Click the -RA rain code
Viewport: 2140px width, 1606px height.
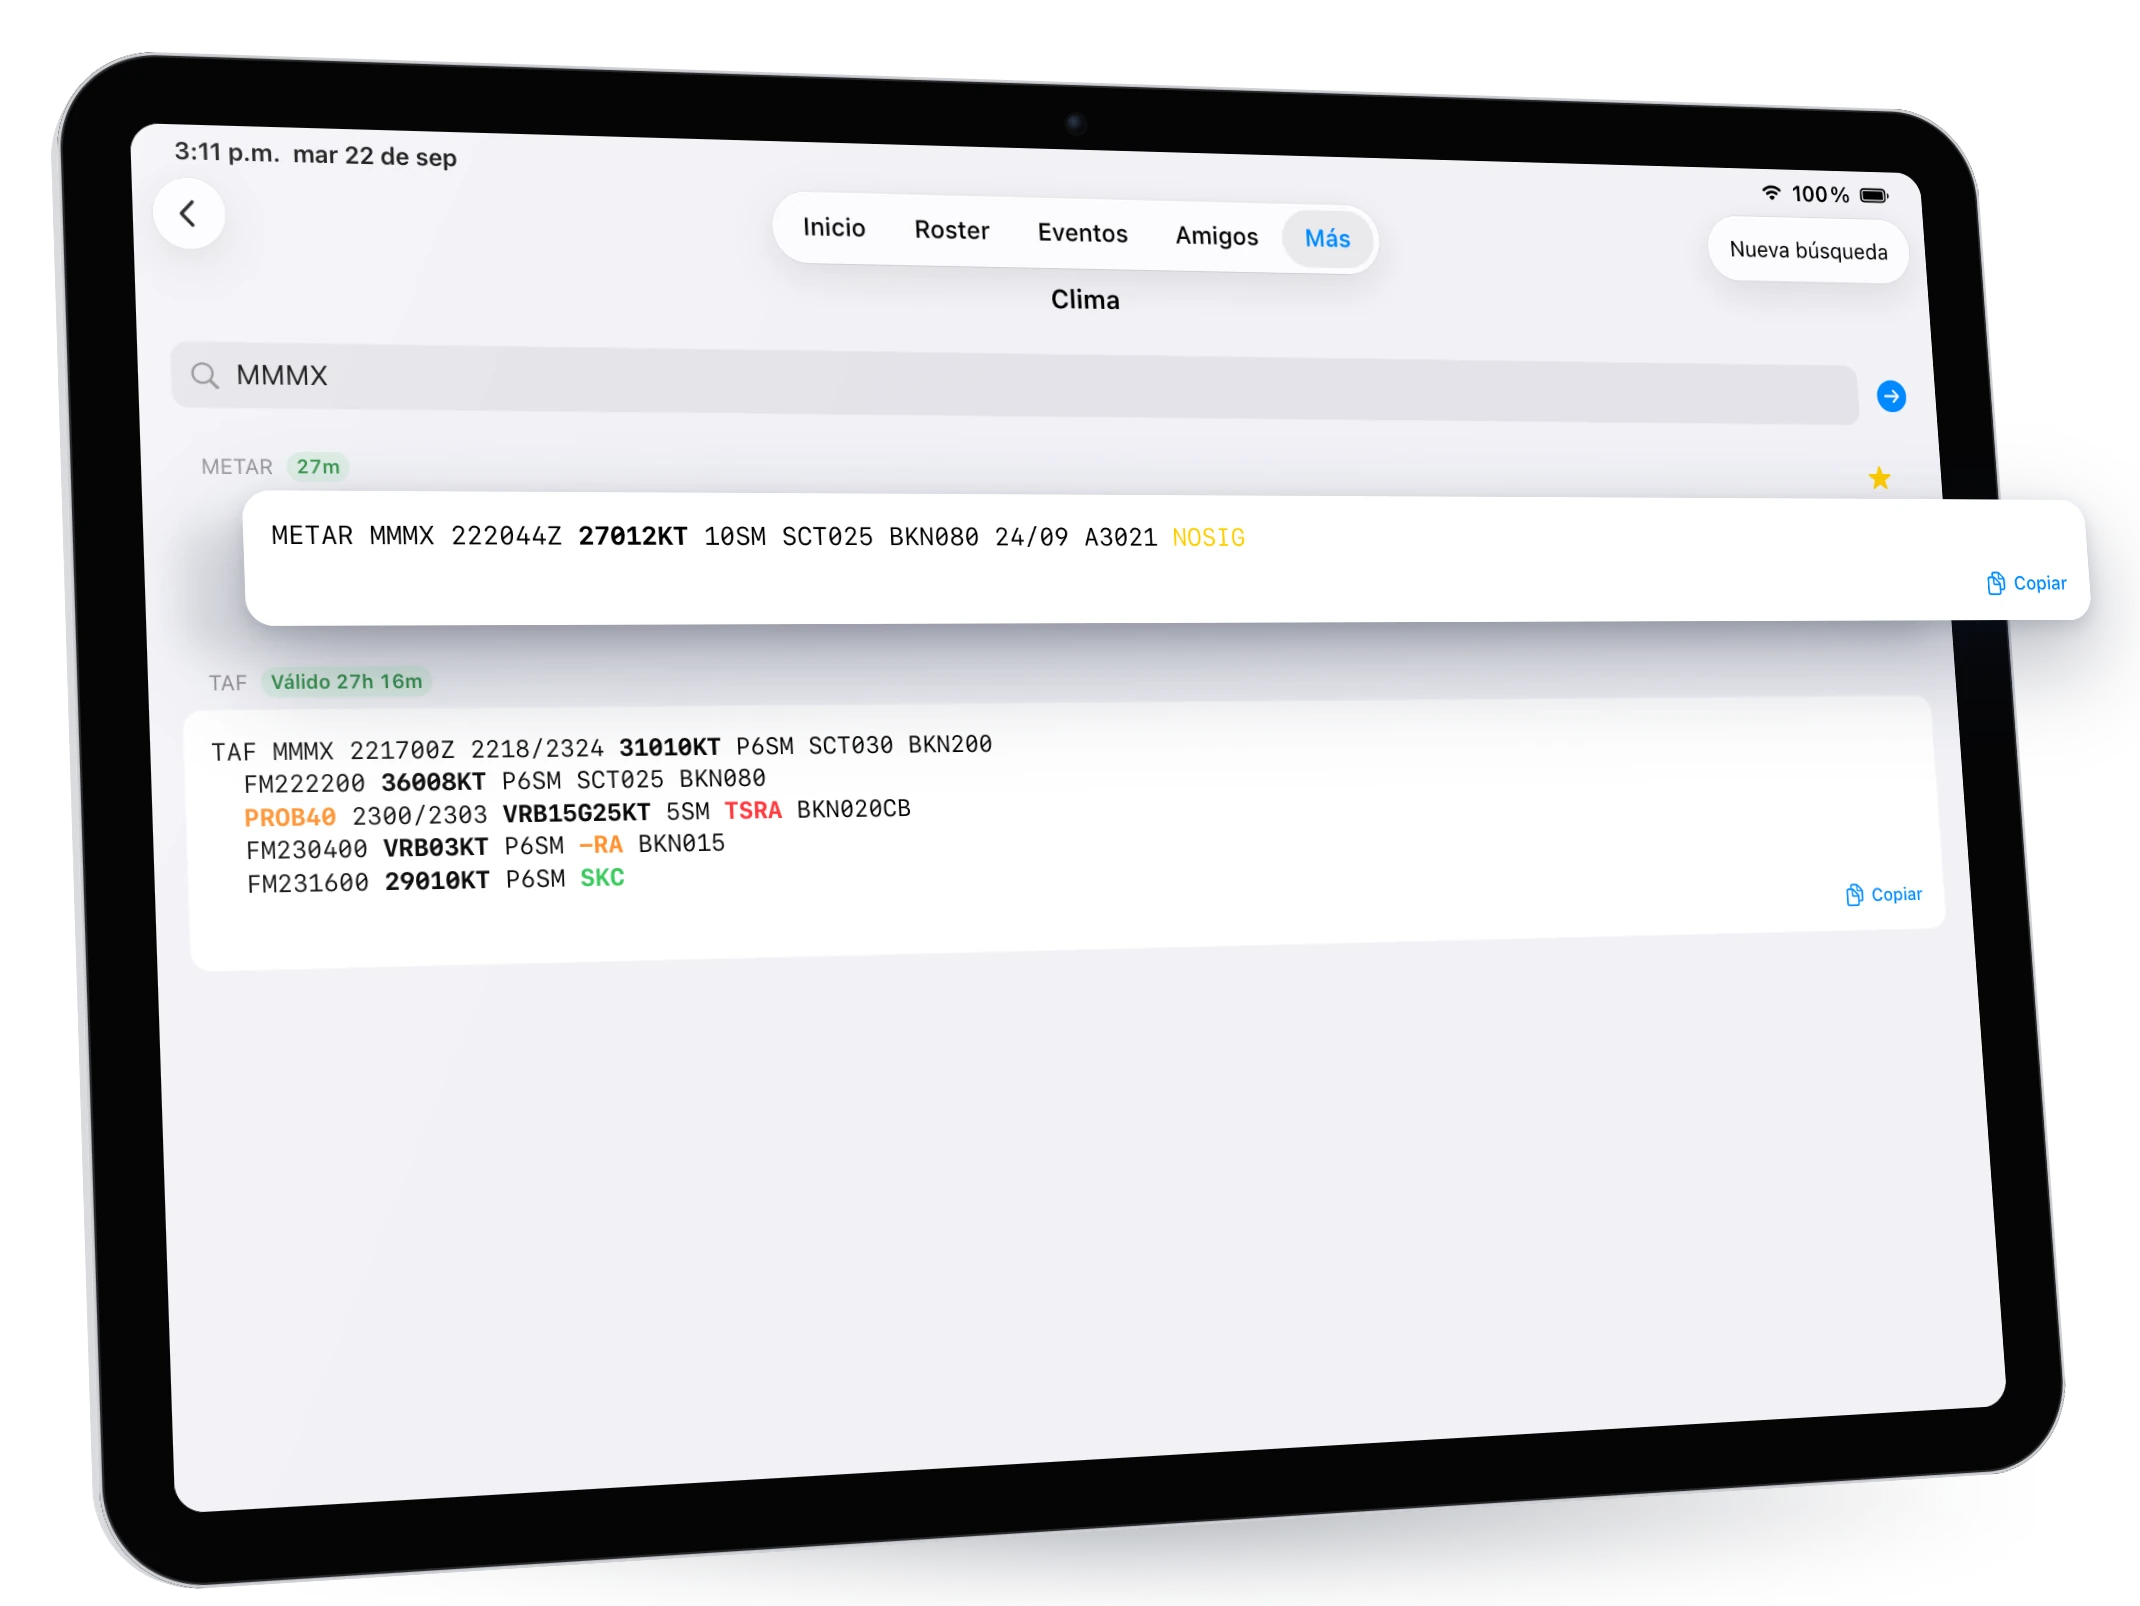click(x=601, y=845)
